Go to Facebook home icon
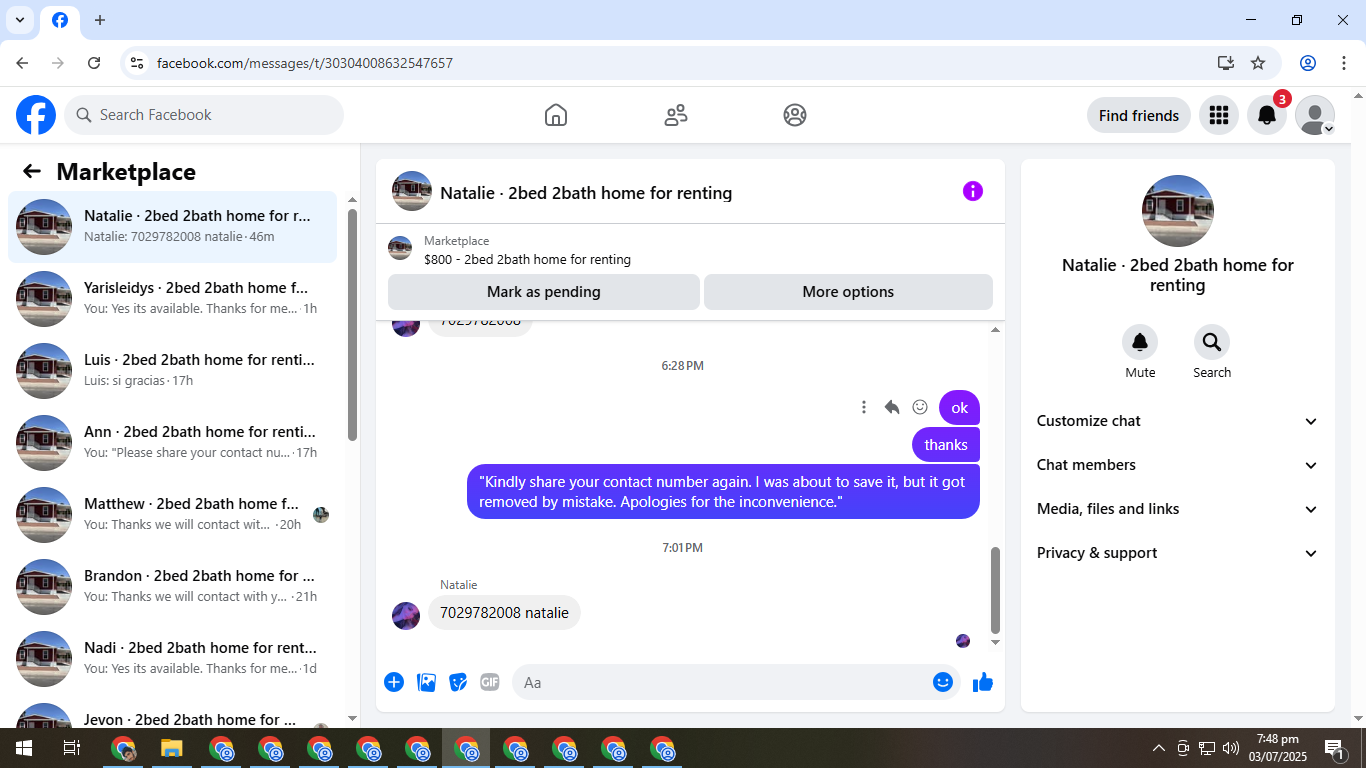Image resolution: width=1366 pixels, height=768 pixels. (x=556, y=115)
